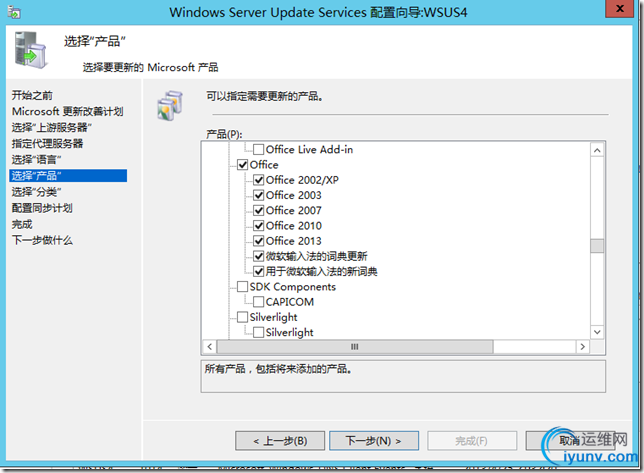Click the products icon beside 可以指定需要更新的产品
The width and height of the screenshot is (644, 473).
170,106
